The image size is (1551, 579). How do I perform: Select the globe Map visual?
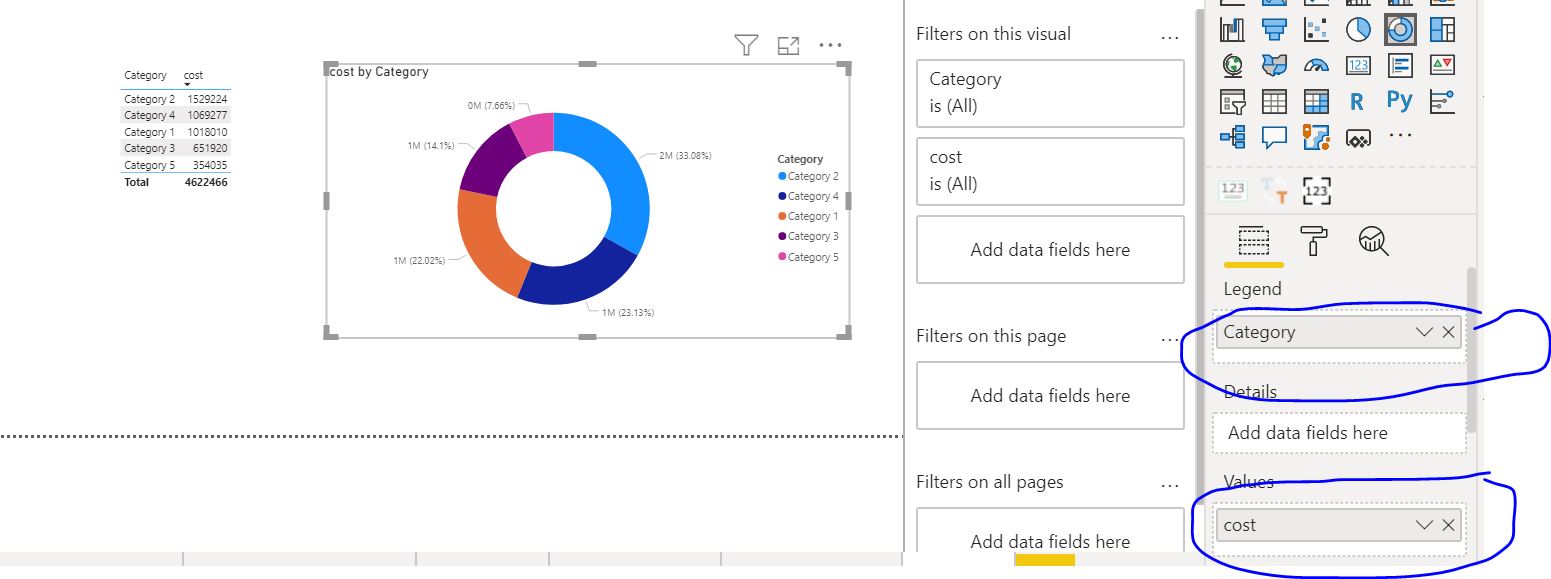(x=1231, y=65)
